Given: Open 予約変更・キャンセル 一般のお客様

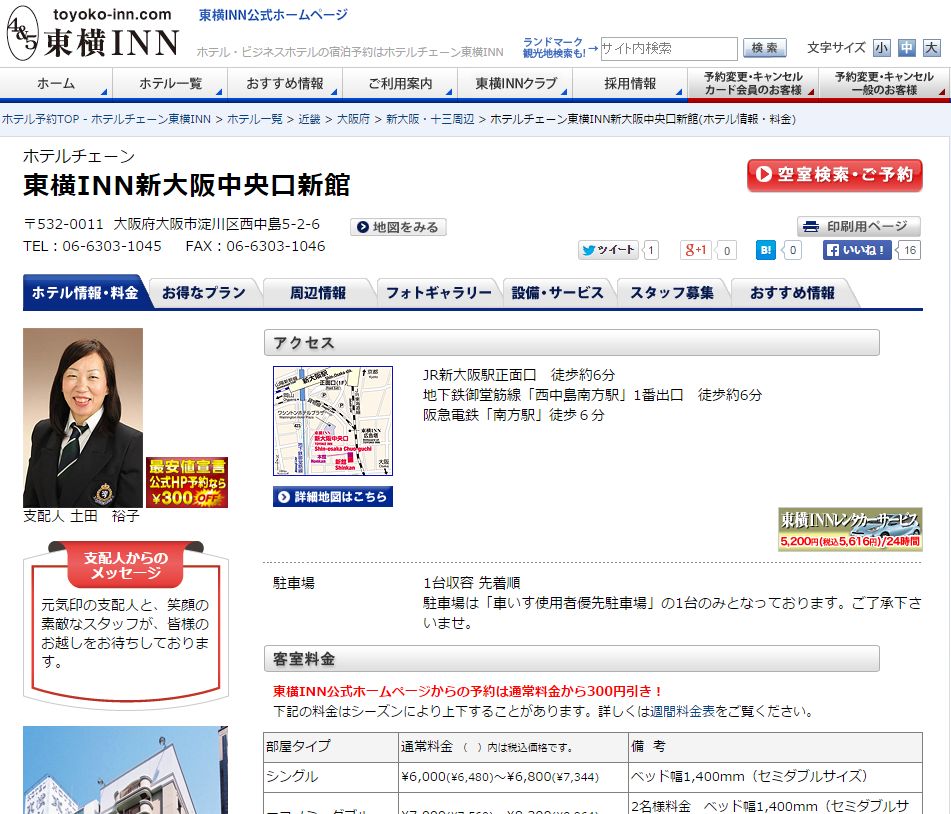Looking at the screenshot, I should (x=884, y=83).
